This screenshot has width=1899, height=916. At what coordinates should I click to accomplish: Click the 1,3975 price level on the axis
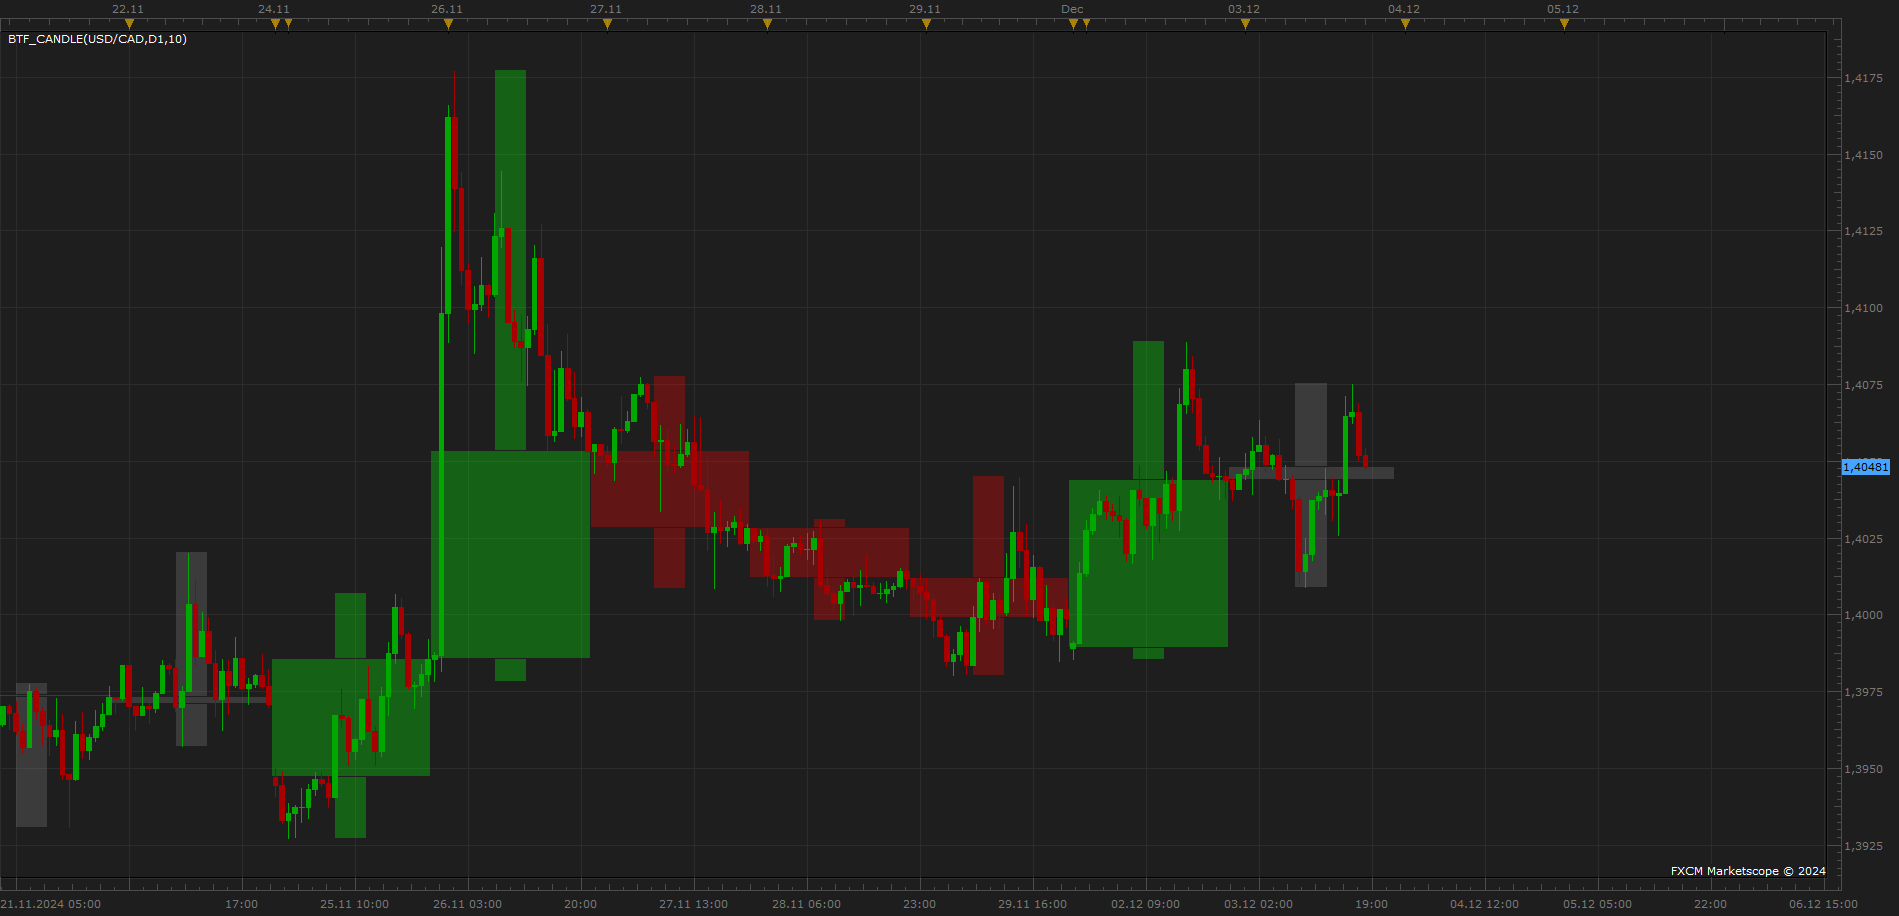click(1864, 692)
